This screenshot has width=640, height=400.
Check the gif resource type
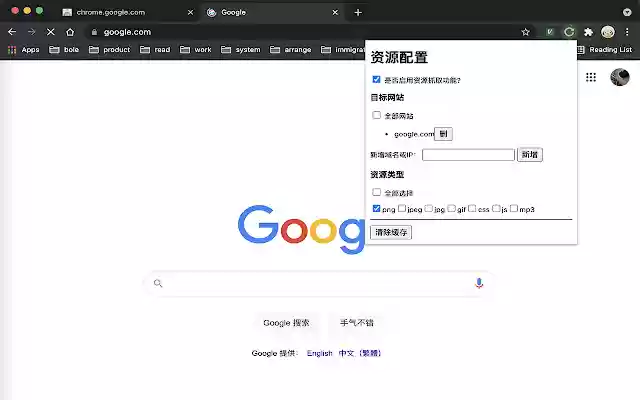click(451, 209)
